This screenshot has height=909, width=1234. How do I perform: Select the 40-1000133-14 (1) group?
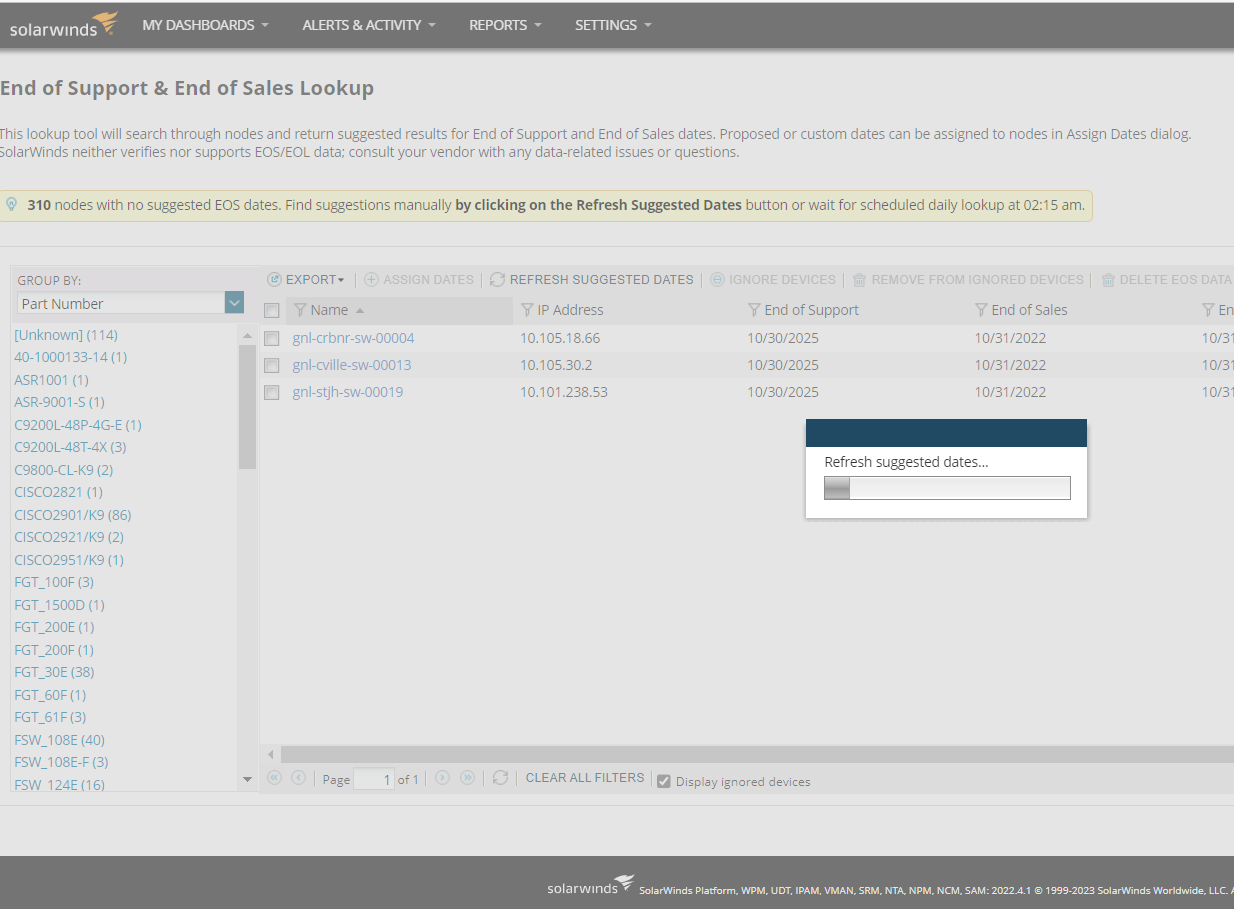(70, 357)
